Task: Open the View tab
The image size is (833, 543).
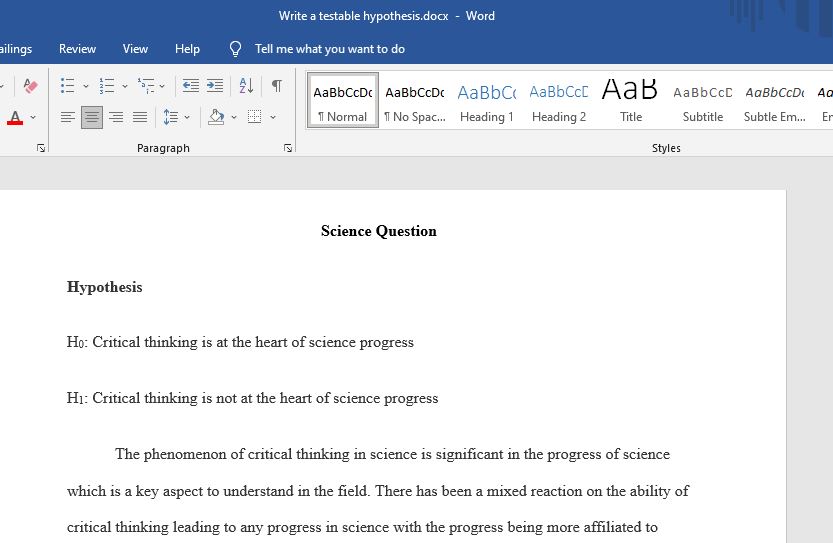Action: click(135, 49)
